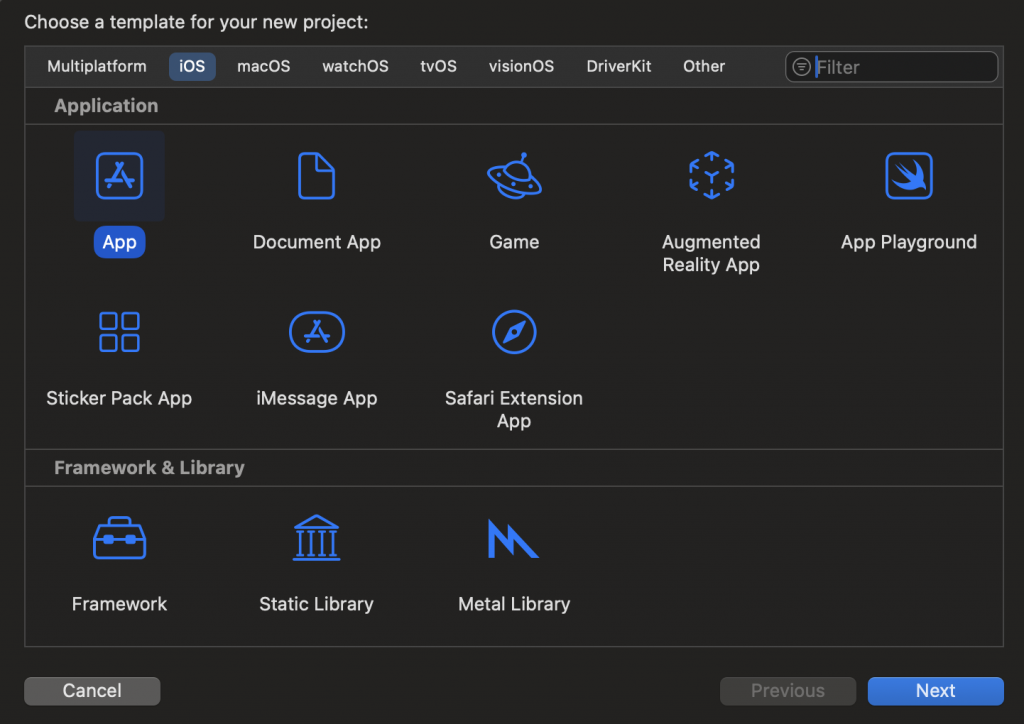The image size is (1024, 724).
Task: Click the Framework & Library section header
Action: point(149,467)
